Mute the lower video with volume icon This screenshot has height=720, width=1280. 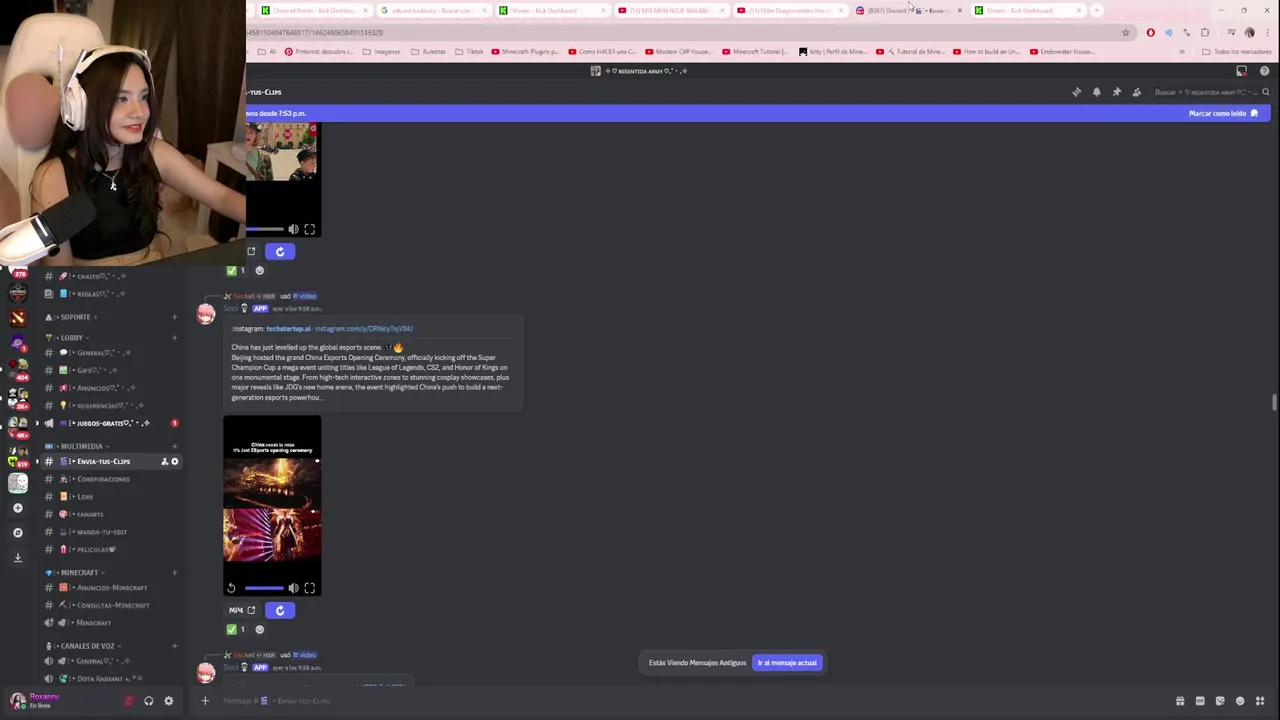tap(294, 588)
